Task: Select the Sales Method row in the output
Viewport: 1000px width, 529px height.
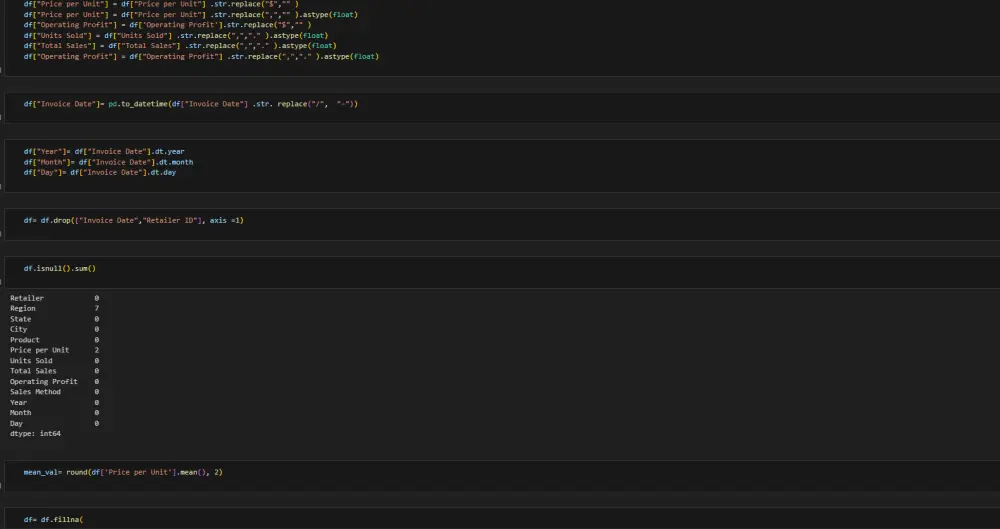Action: 54,392
